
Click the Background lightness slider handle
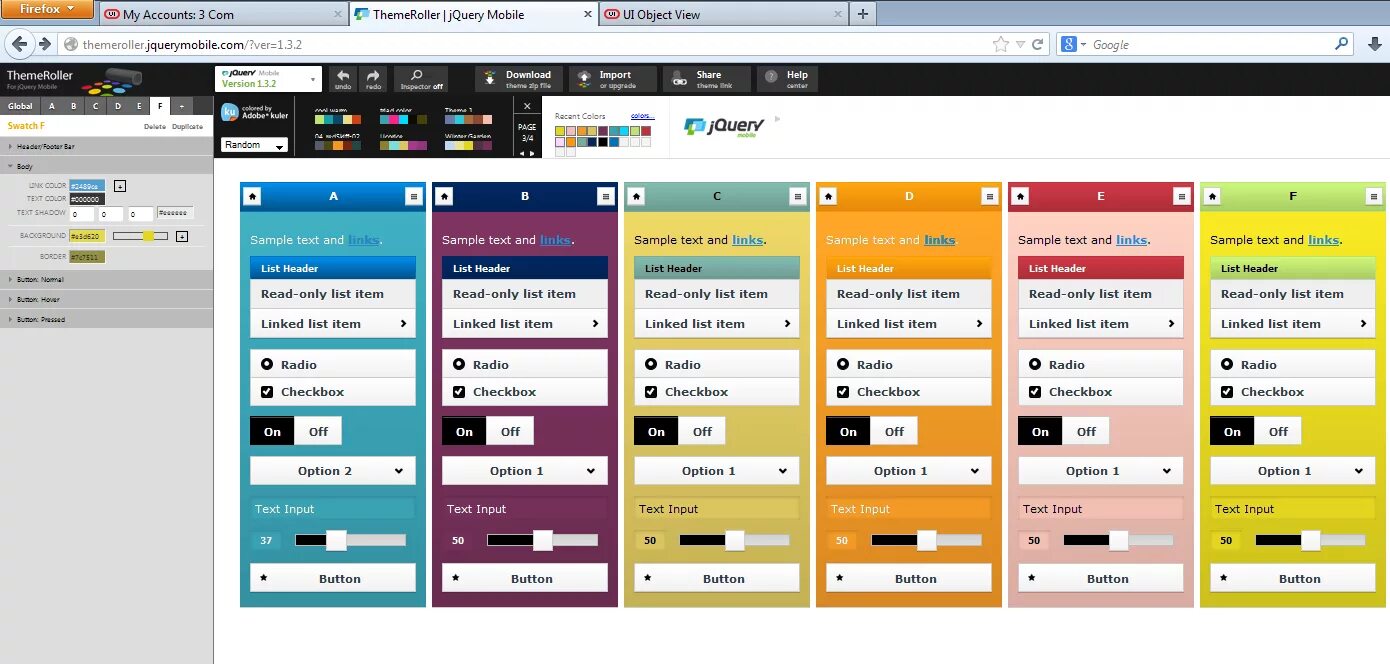pos(149,236)
